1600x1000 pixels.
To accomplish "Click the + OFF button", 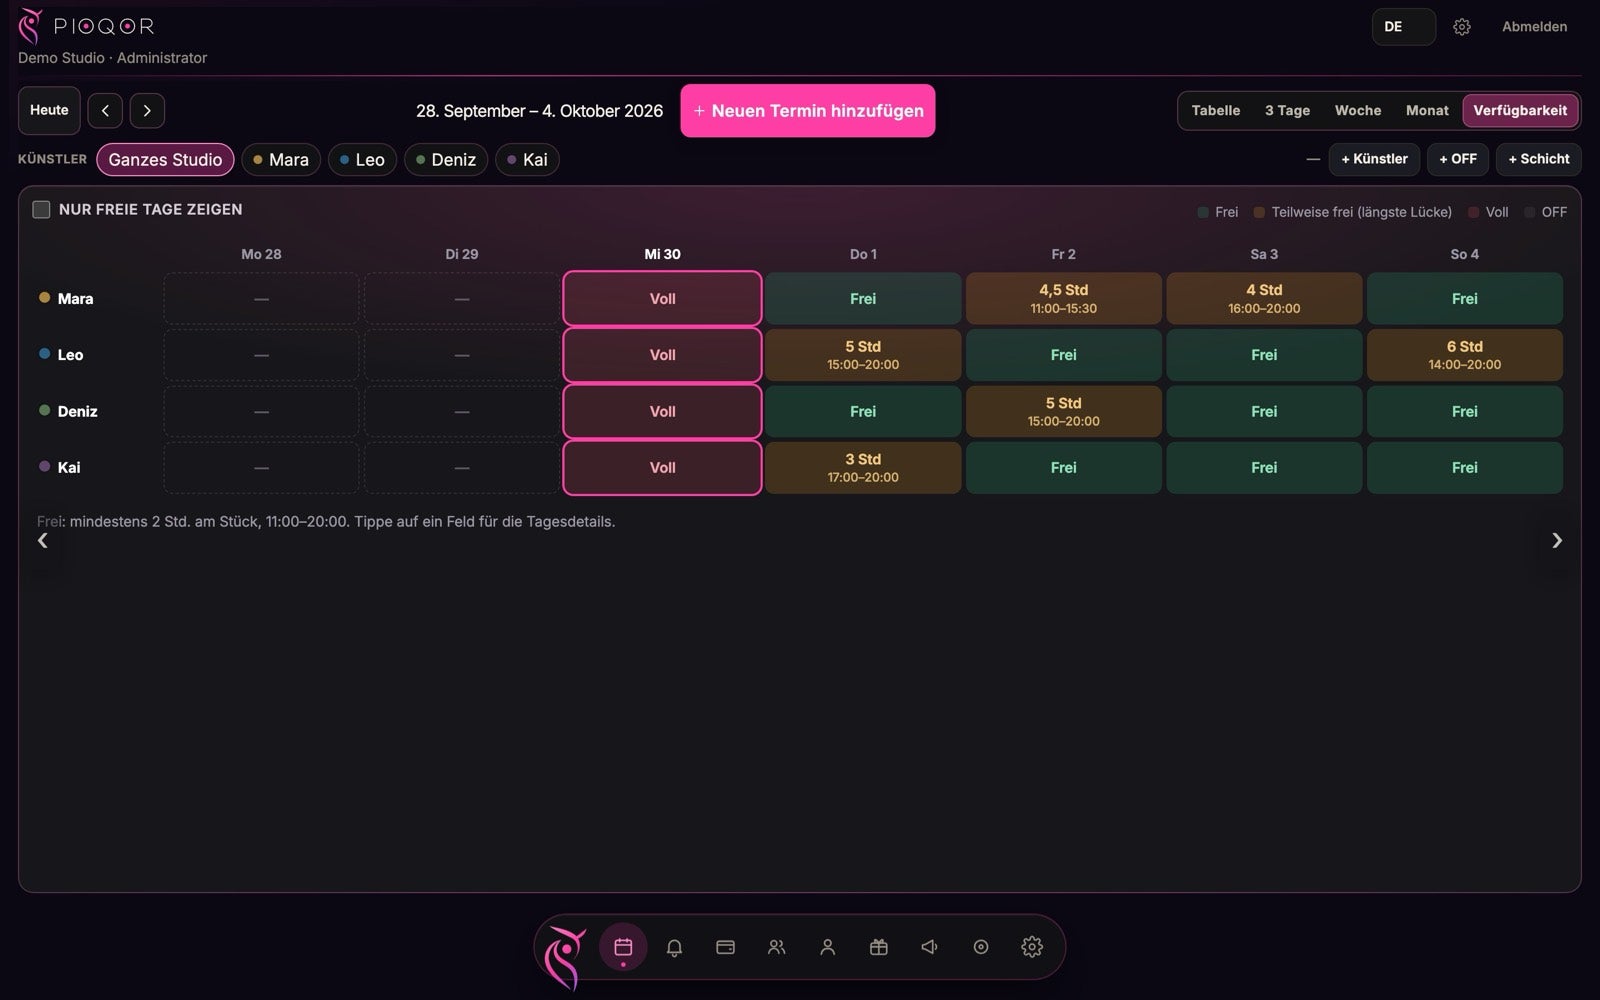I will [x=1458, y=159].
